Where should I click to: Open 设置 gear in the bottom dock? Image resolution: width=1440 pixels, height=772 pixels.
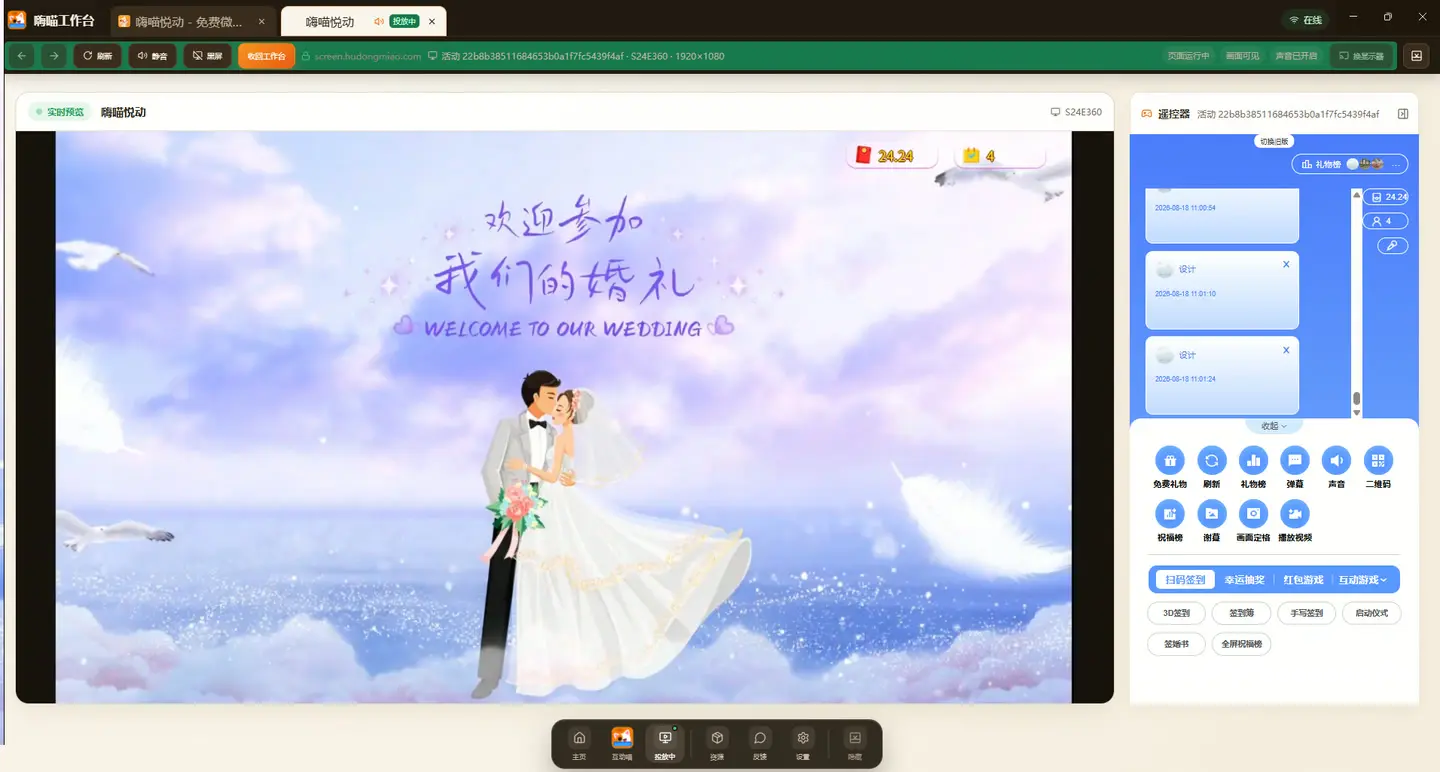coord(803,743)
